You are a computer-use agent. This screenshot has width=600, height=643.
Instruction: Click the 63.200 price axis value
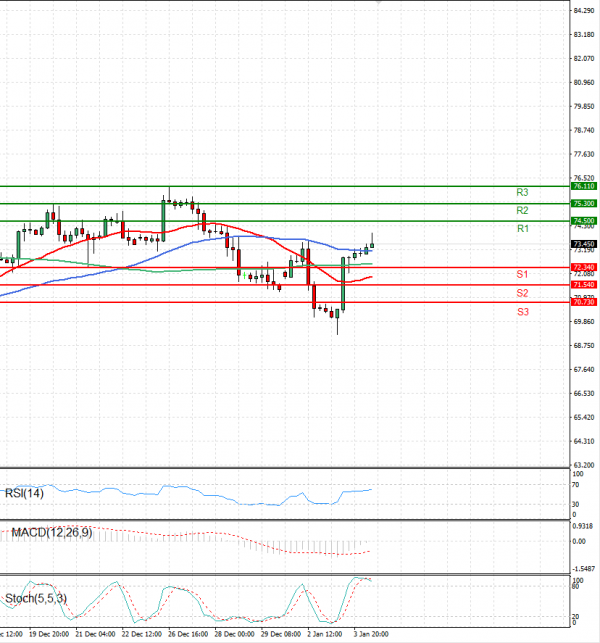[584, 465]
